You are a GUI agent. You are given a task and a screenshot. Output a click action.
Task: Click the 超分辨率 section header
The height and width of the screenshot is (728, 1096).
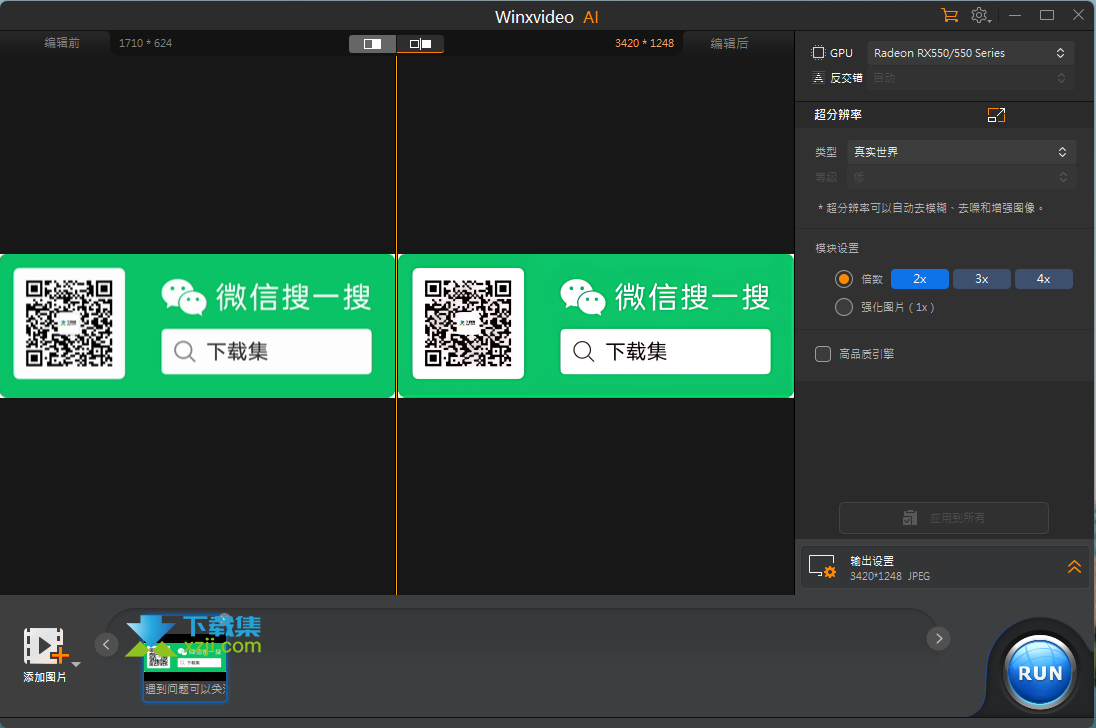click(838, 115)
